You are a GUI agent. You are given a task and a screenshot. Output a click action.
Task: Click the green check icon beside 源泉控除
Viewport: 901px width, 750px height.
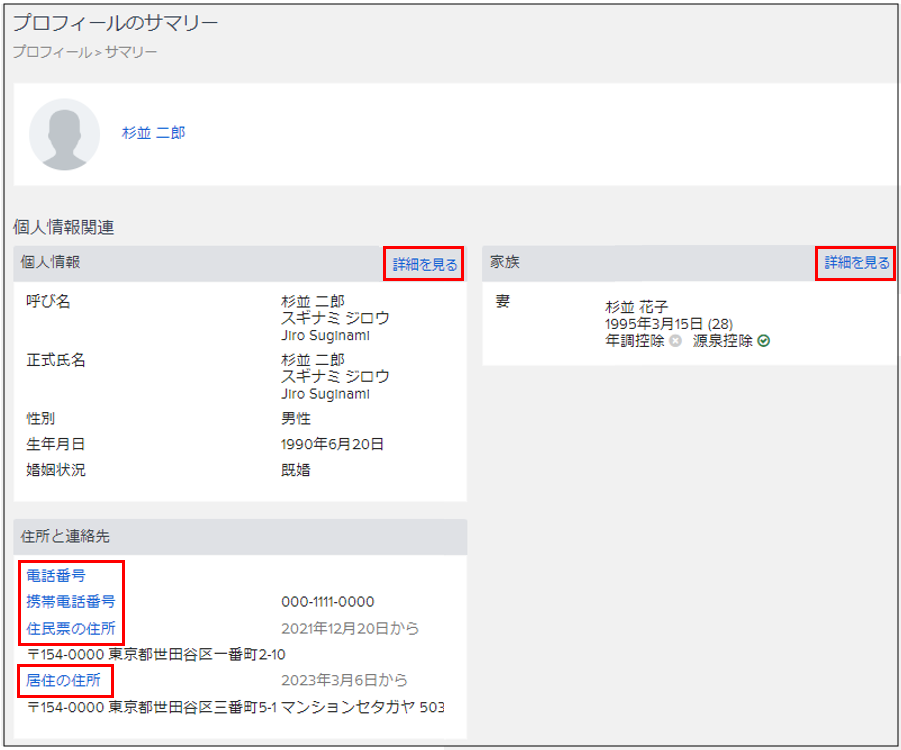point(764,341)
